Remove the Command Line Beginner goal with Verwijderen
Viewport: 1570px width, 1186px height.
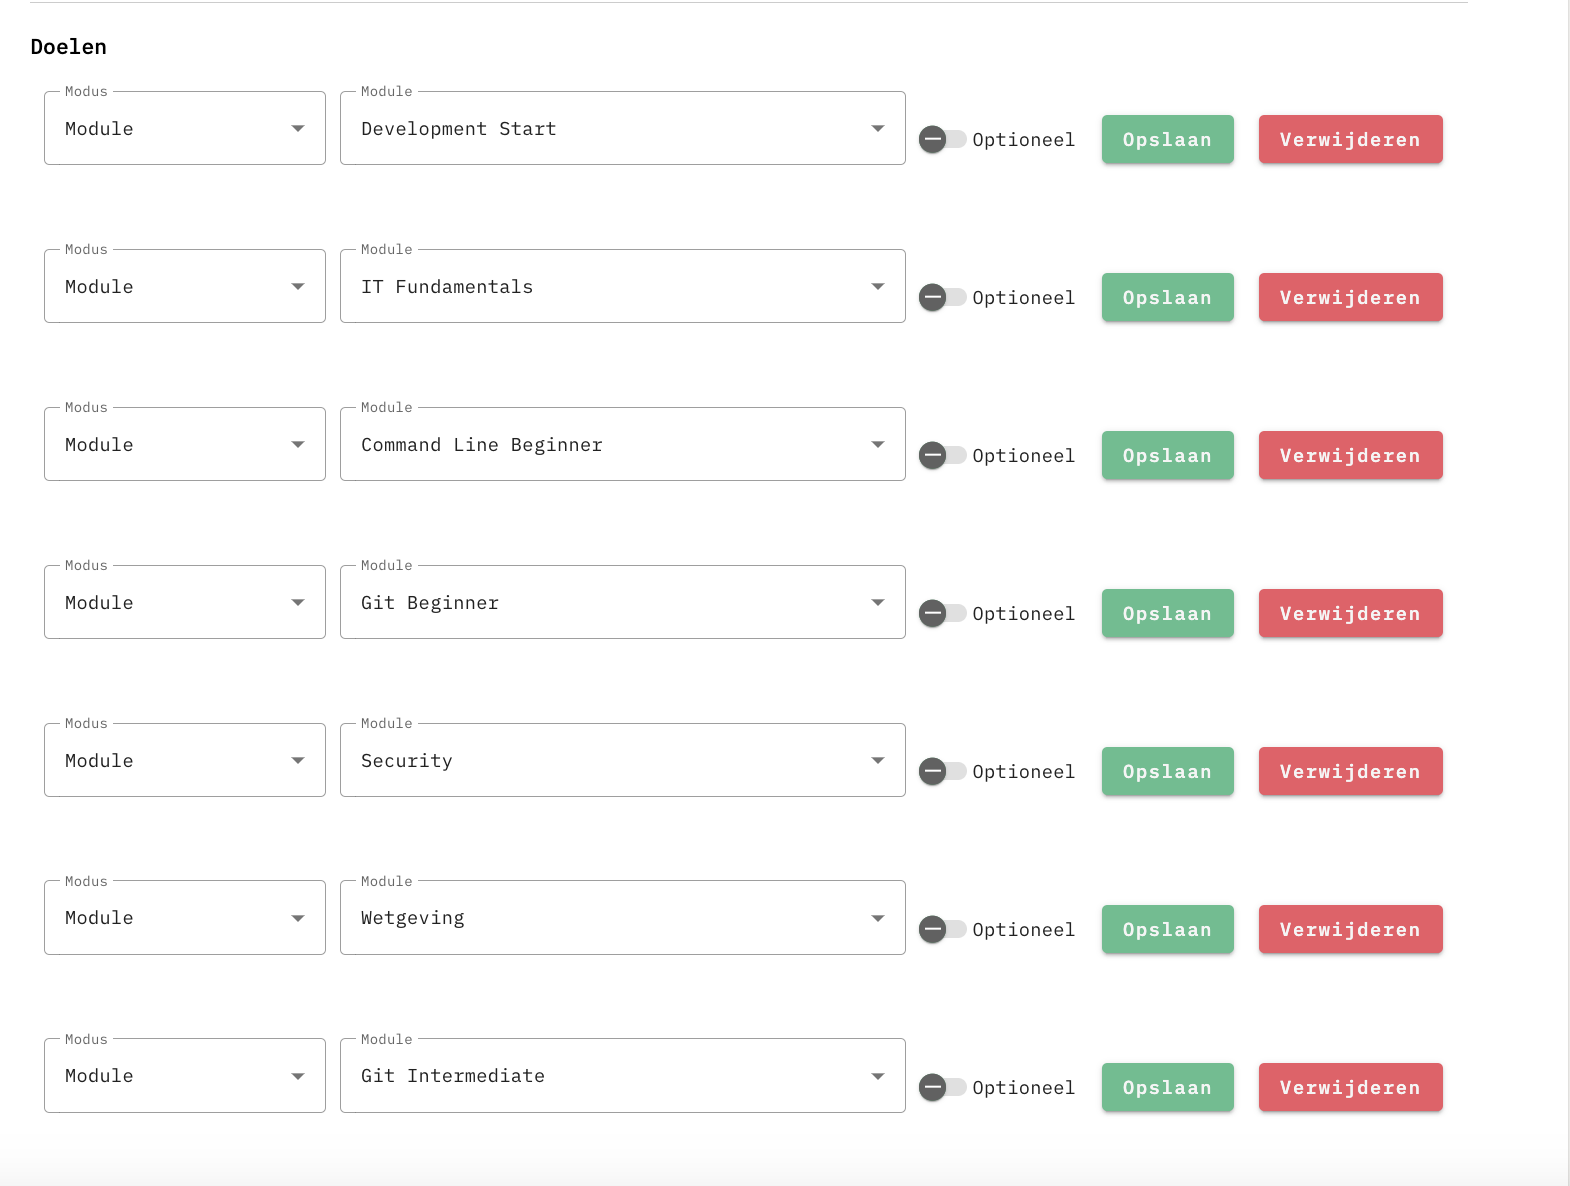tap(1351, 455)
